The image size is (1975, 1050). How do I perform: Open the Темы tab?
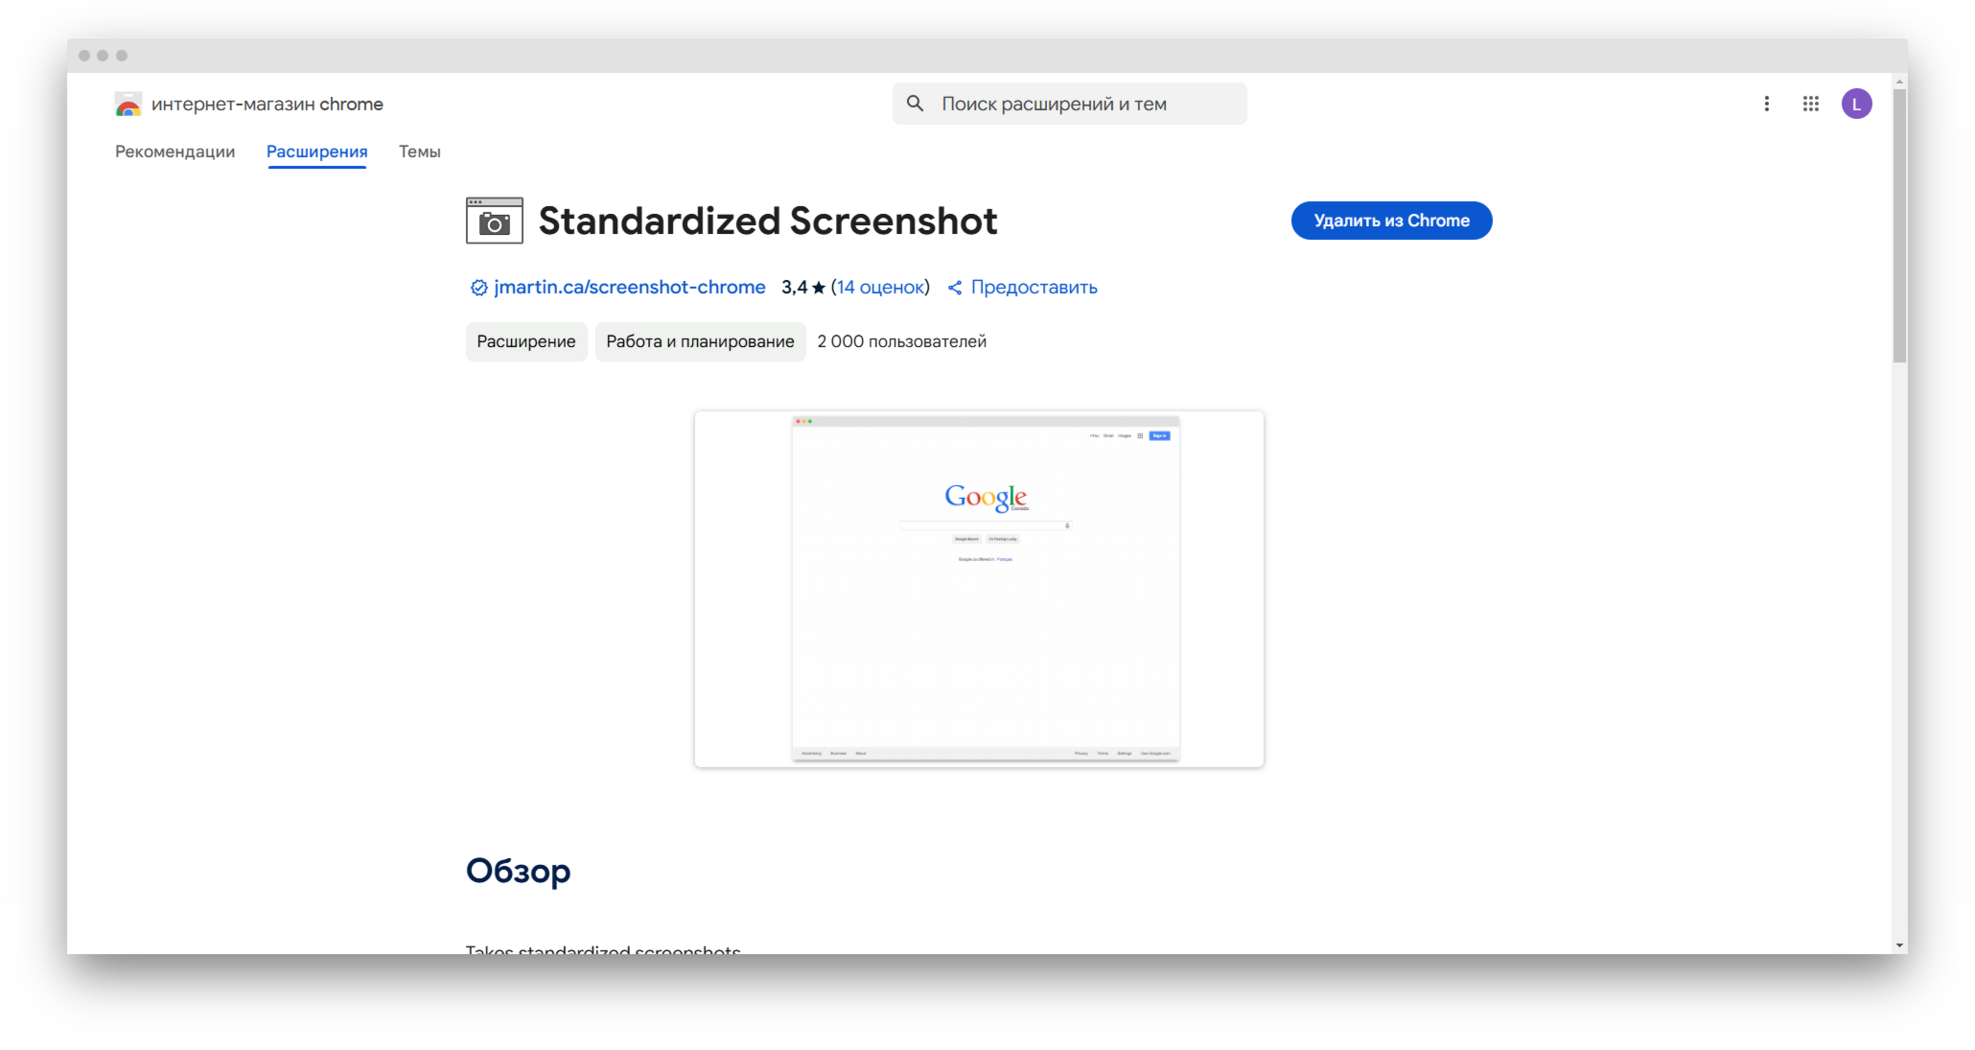point(420,152)
